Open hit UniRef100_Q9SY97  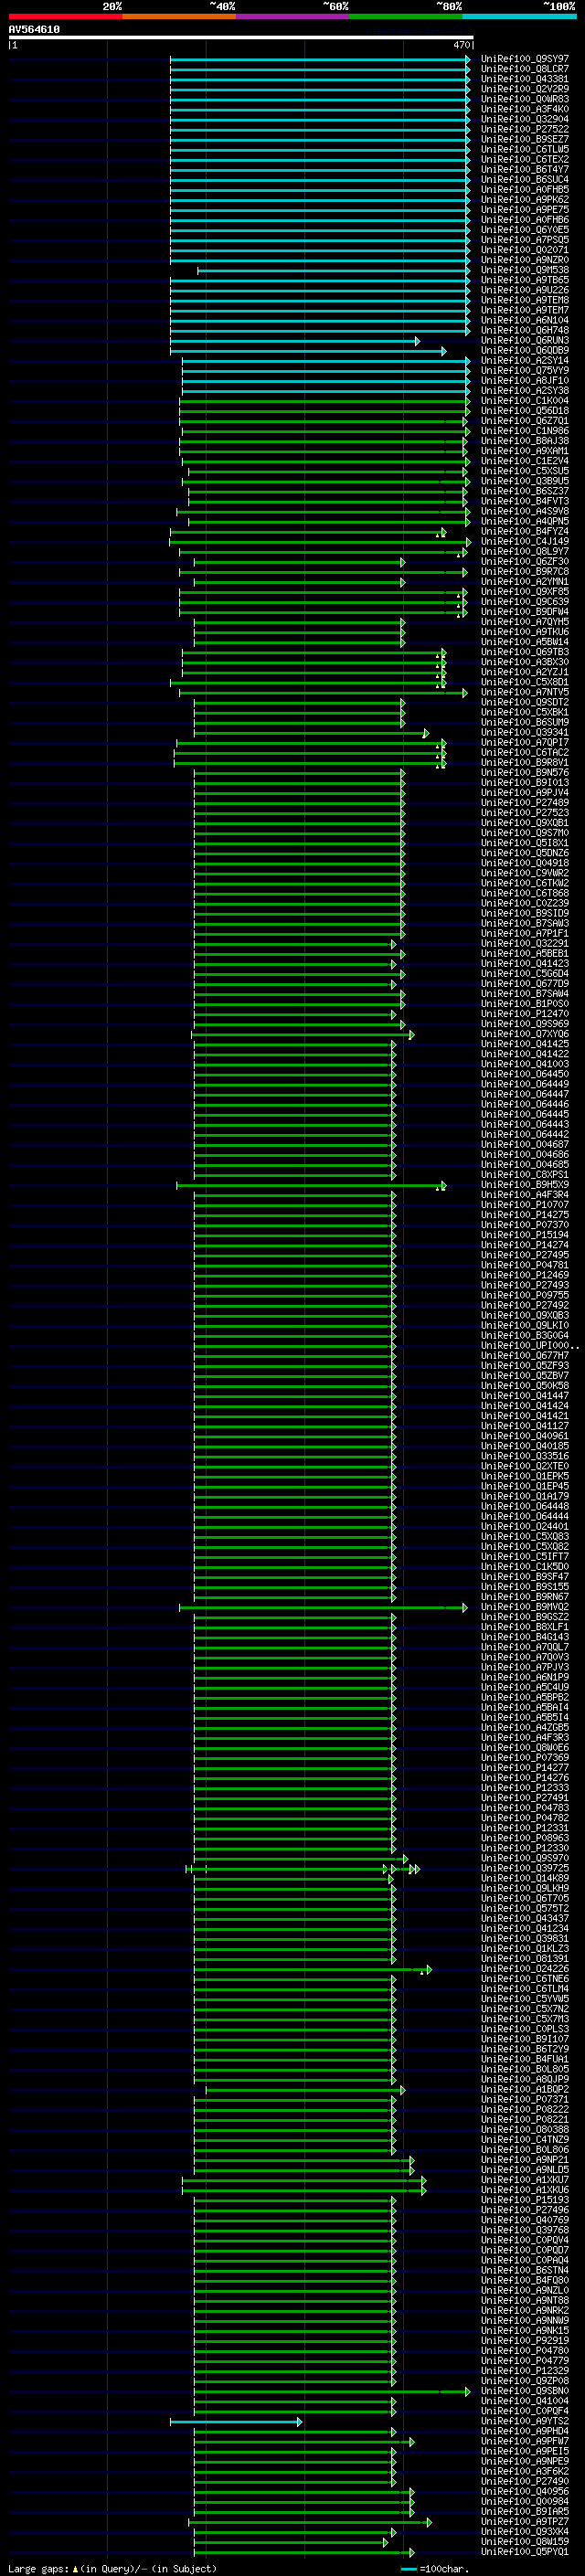point(525,59)
